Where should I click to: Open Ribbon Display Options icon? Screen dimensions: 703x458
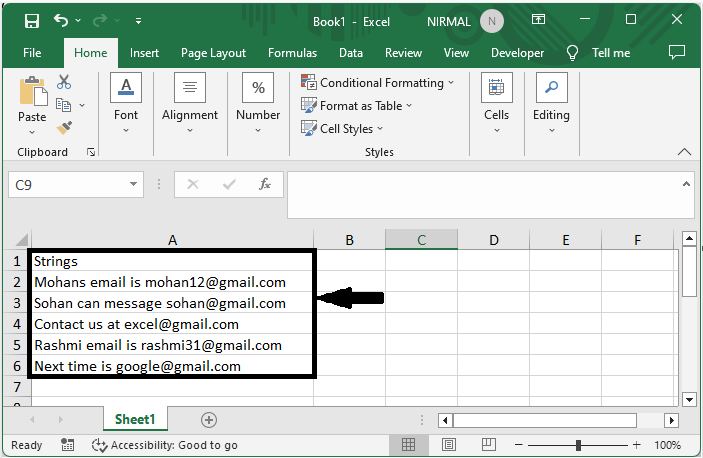coord(538,19)
